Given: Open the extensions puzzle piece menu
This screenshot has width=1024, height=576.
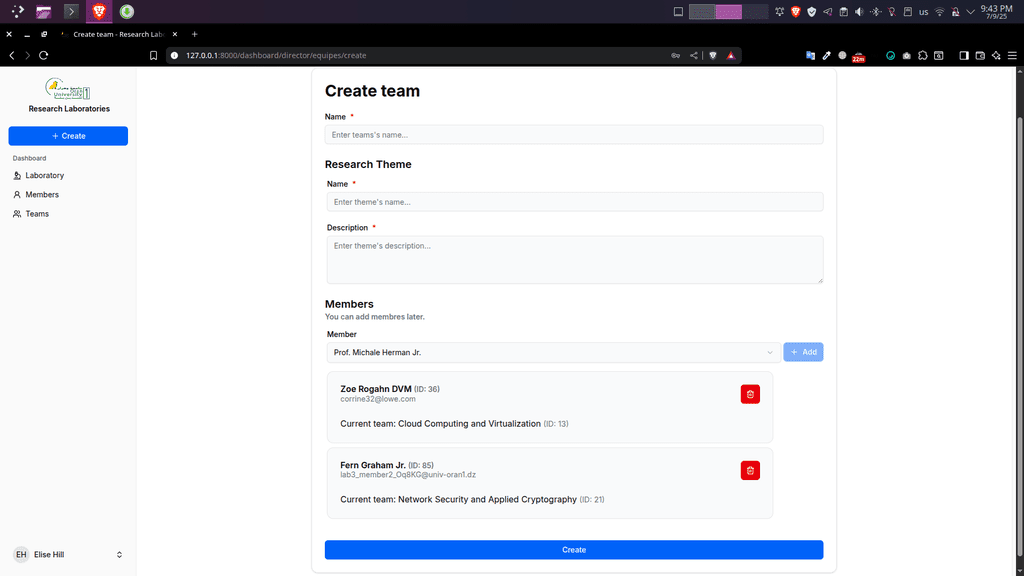Looking at the screenshot, I should (x=923, y=56).
